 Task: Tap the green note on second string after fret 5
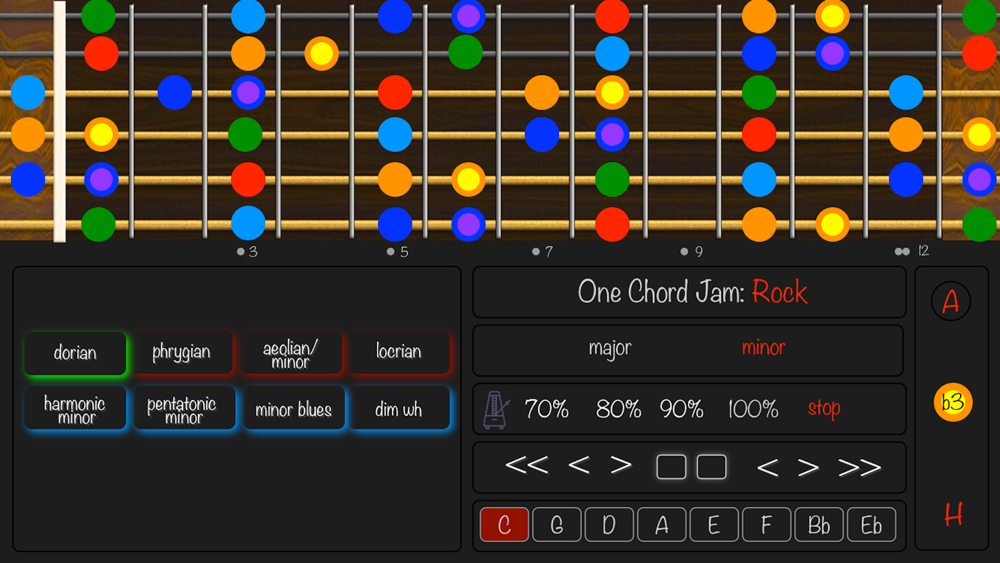point(466,52)
